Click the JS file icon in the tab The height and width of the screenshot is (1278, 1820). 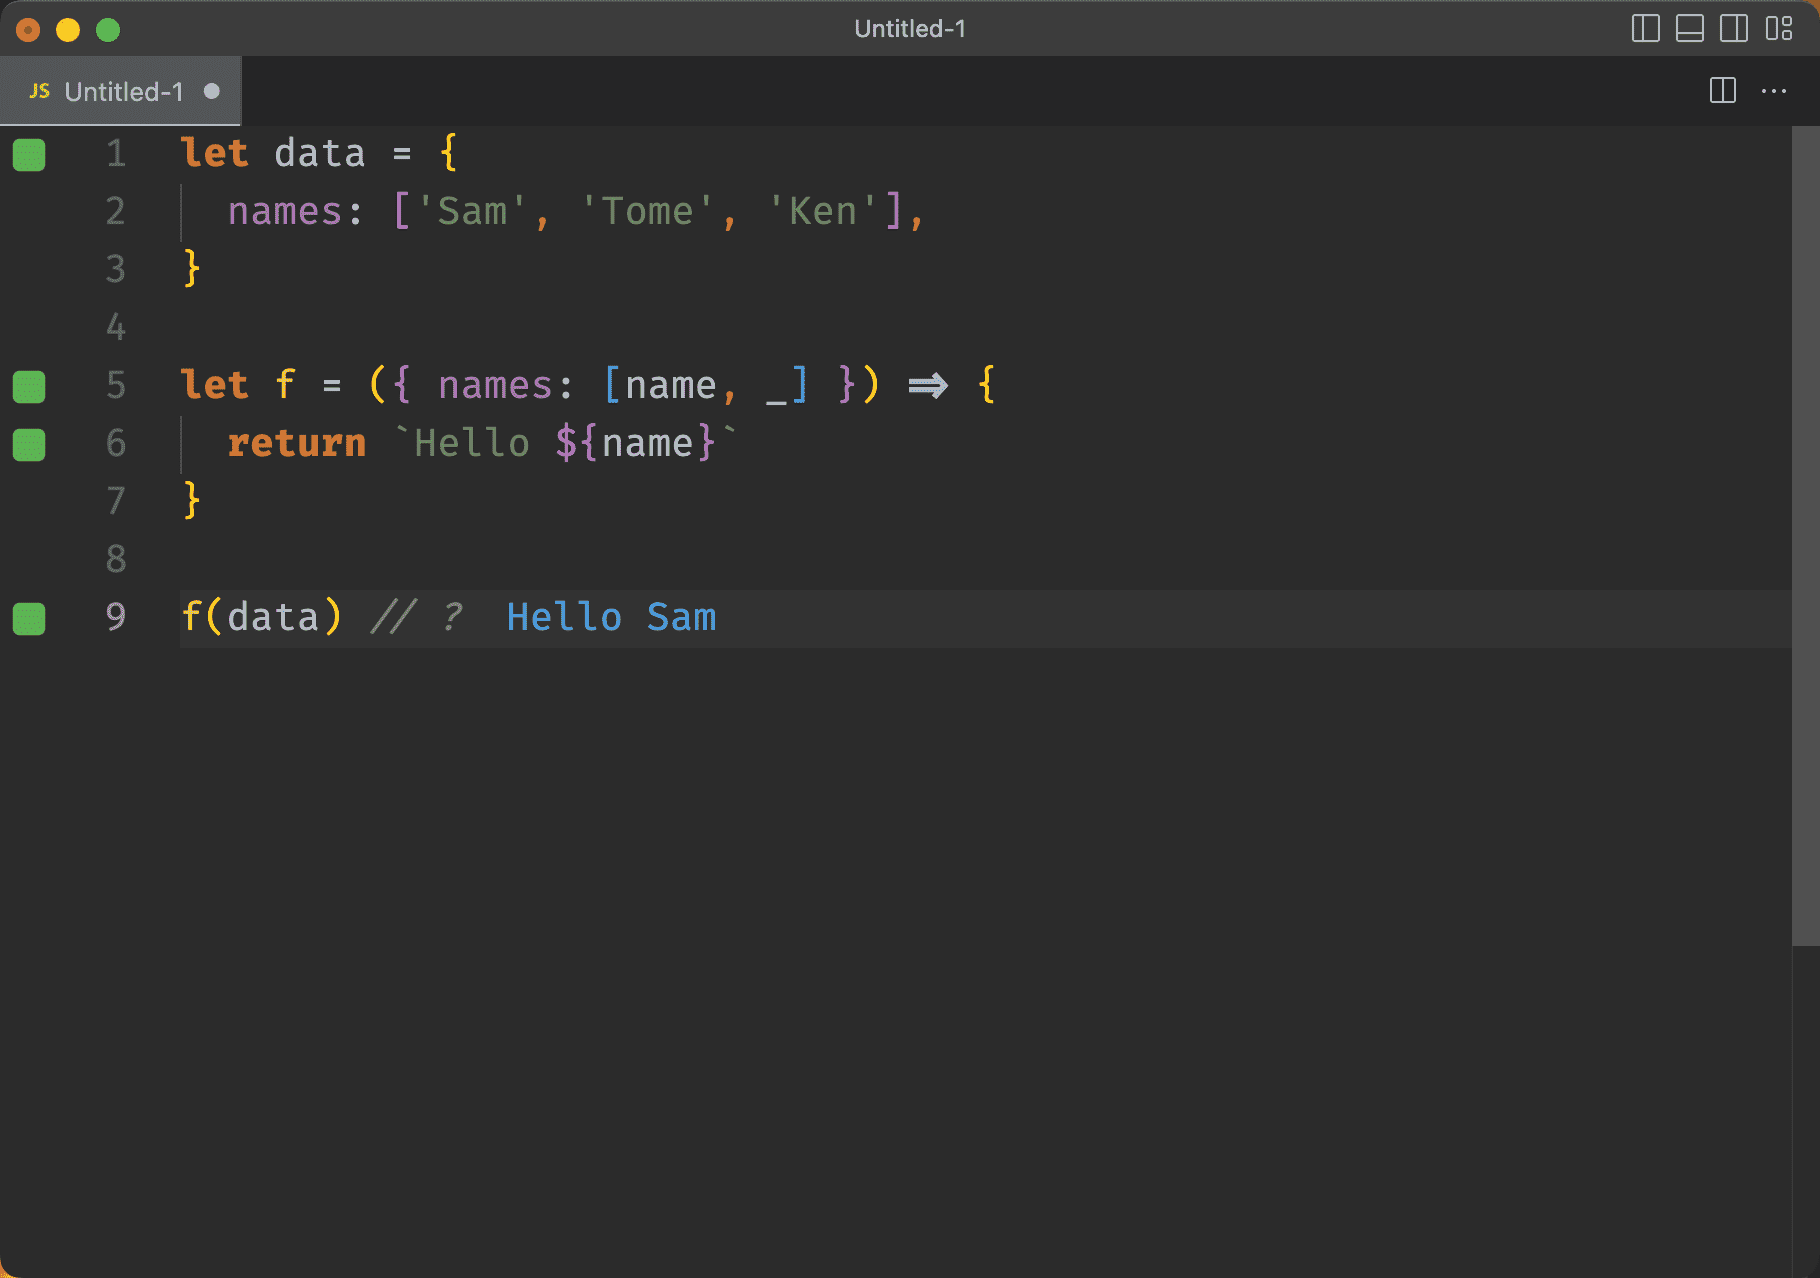40,91
